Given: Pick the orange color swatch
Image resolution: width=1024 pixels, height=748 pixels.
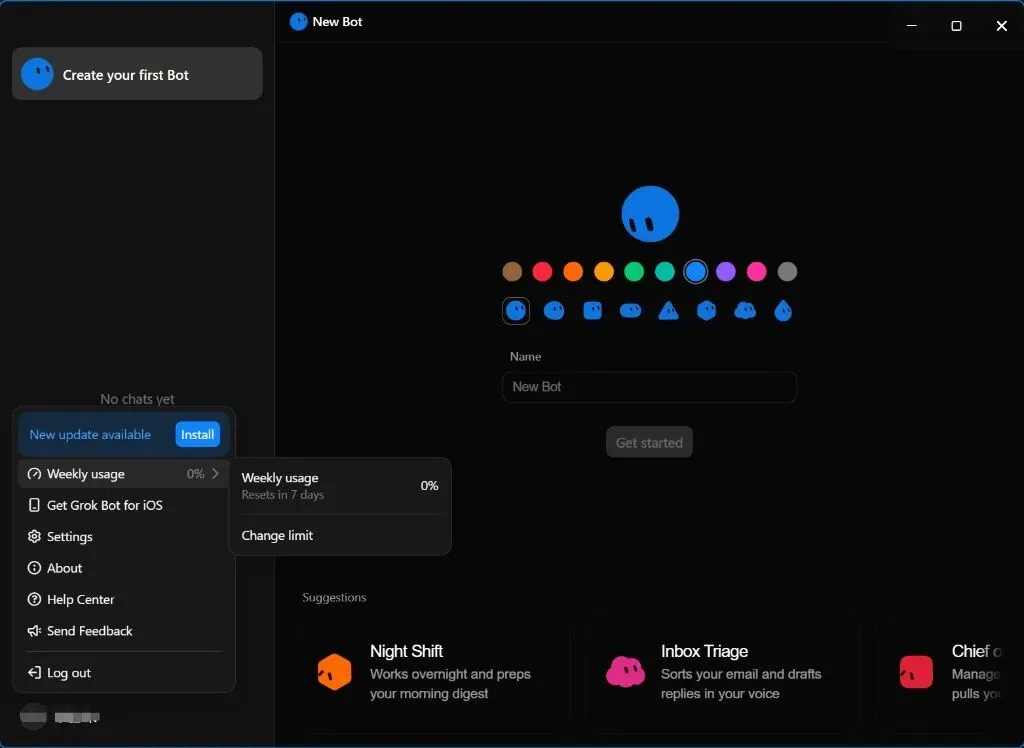Looking at the screenshot, I should [573, 272].
